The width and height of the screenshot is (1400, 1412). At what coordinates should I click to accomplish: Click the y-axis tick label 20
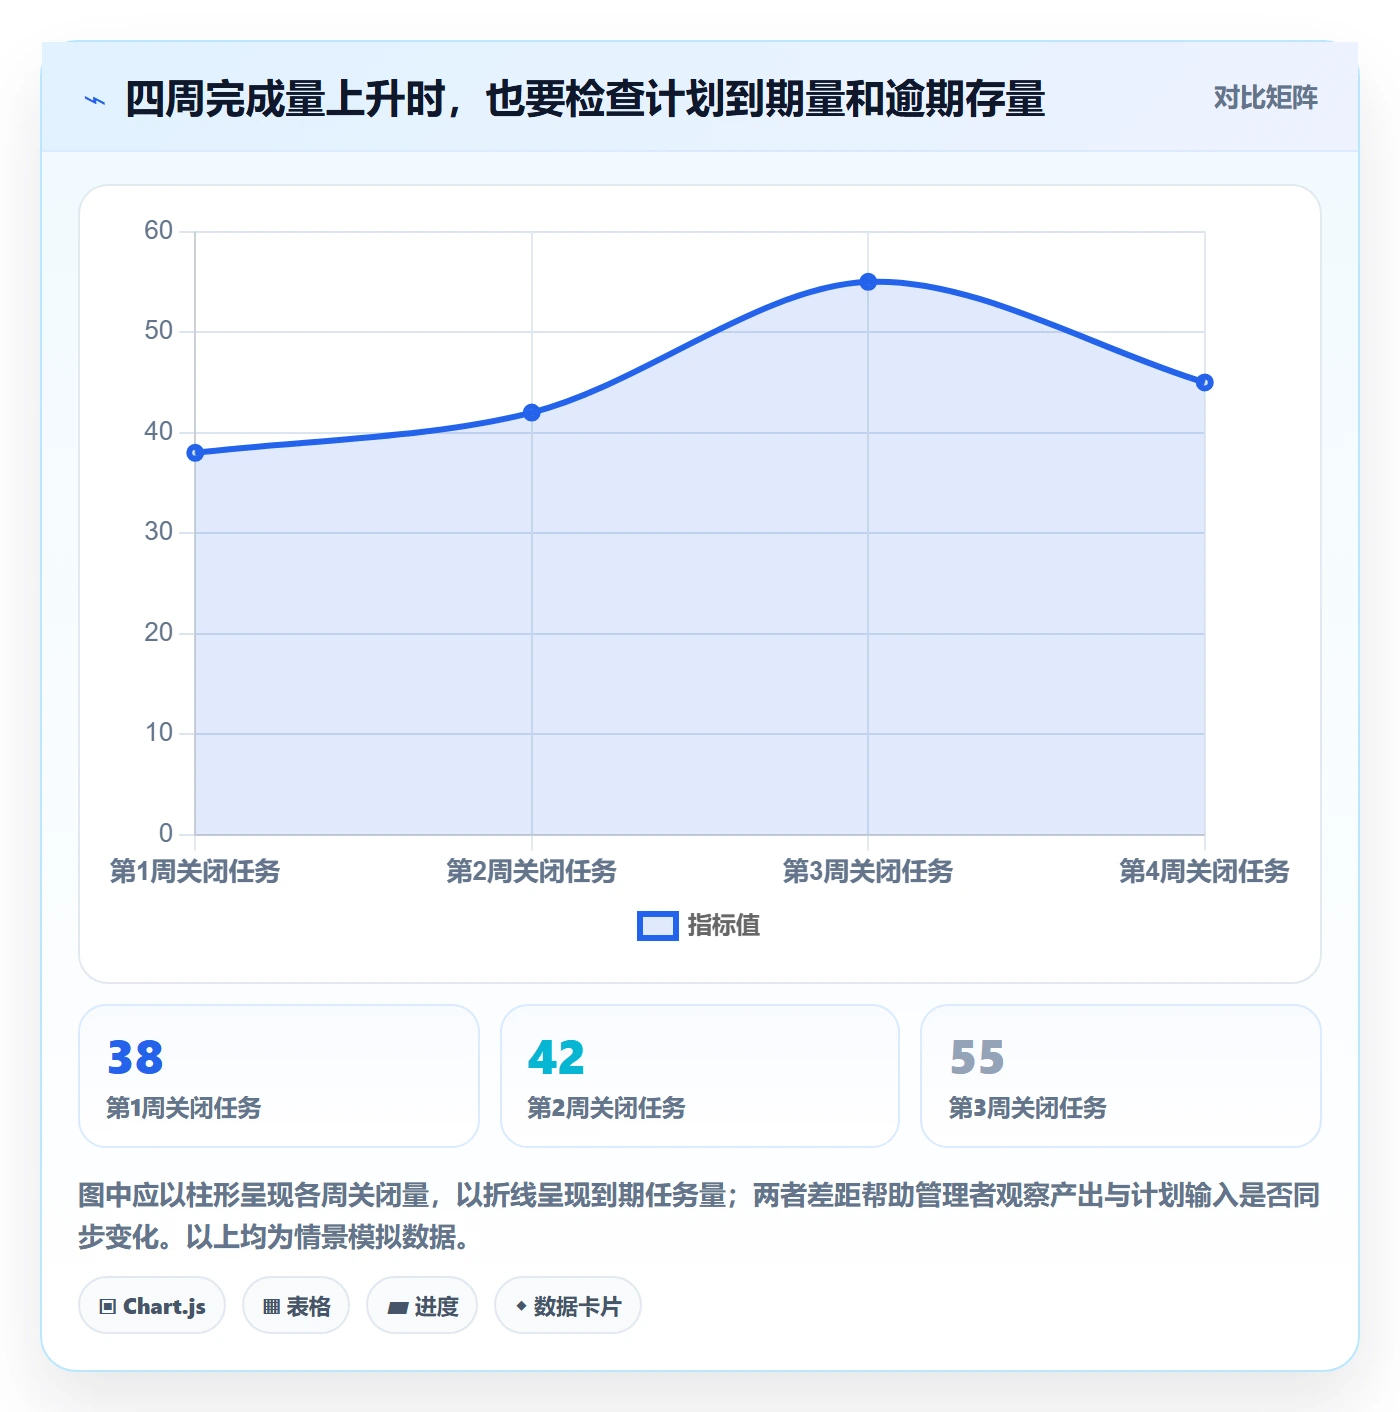159,633
